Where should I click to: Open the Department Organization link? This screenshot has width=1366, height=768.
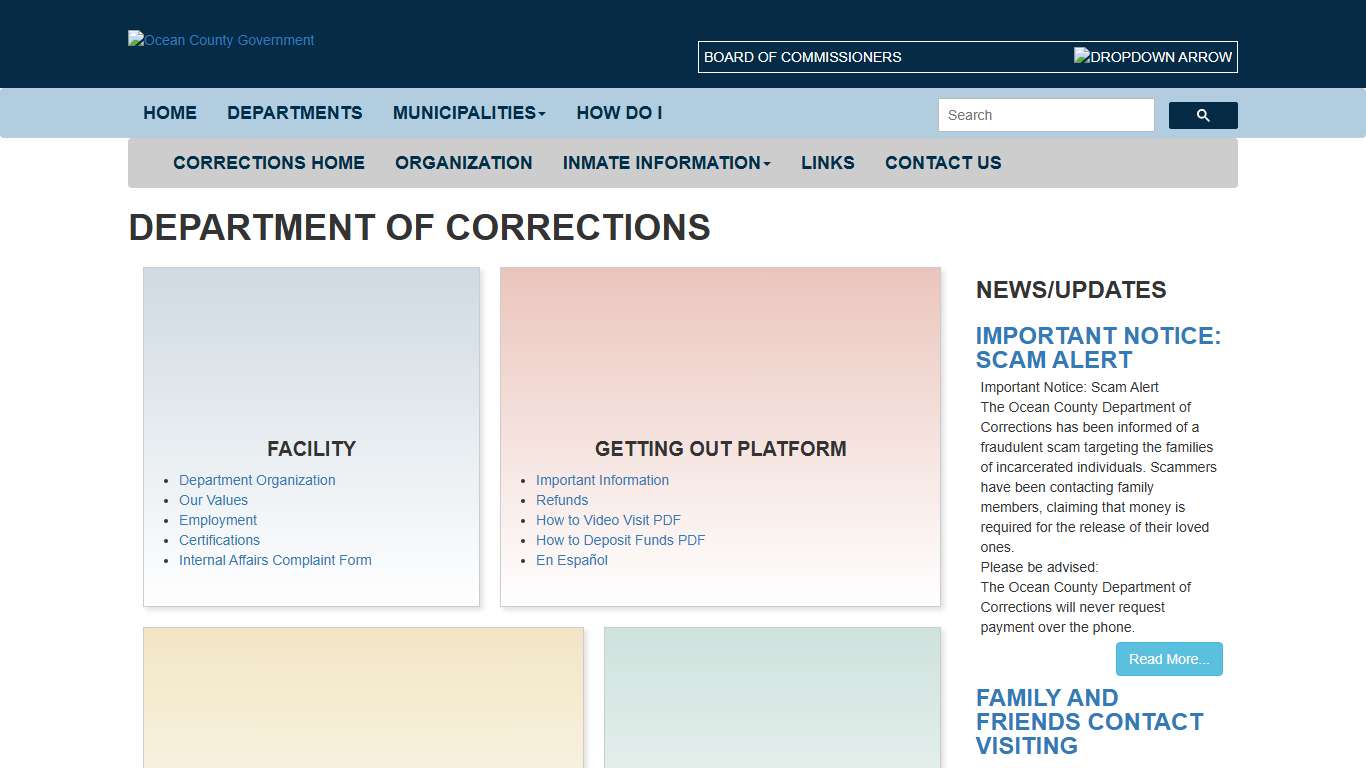pyautogui.click(x=257, y=480)
